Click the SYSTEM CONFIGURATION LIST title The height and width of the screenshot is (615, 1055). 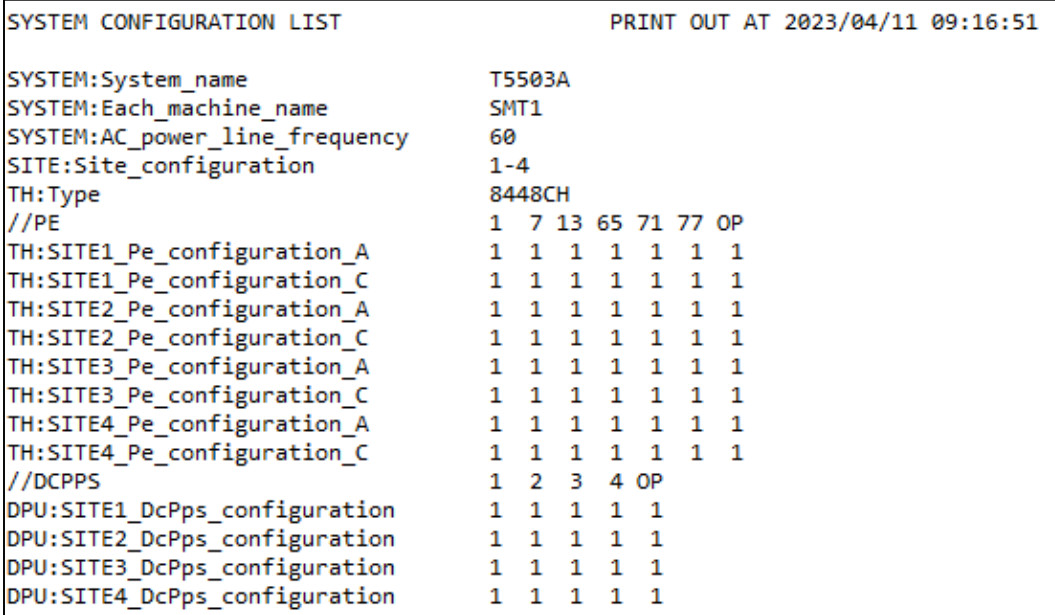pyautogui.click(x=172, y=21)
